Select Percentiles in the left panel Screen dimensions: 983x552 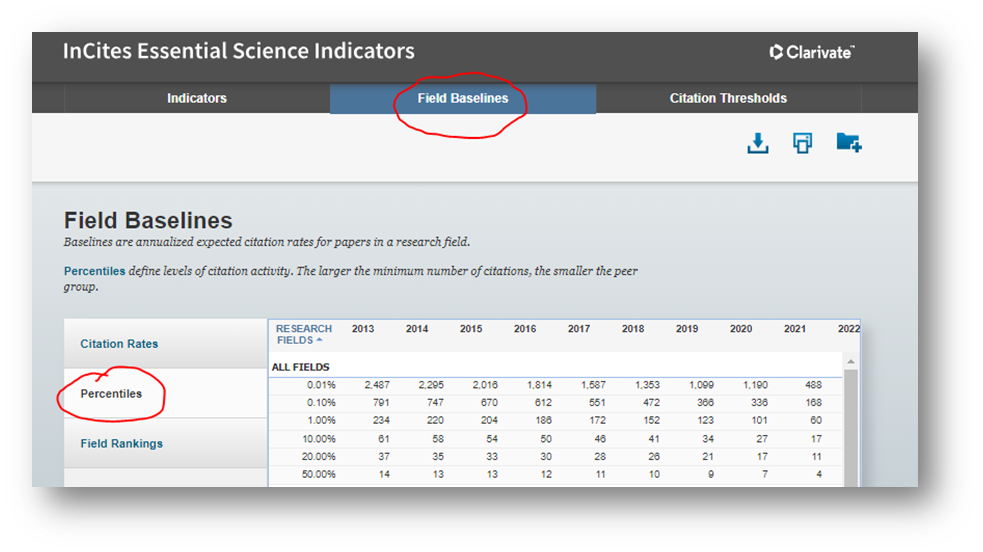(111, 394)
